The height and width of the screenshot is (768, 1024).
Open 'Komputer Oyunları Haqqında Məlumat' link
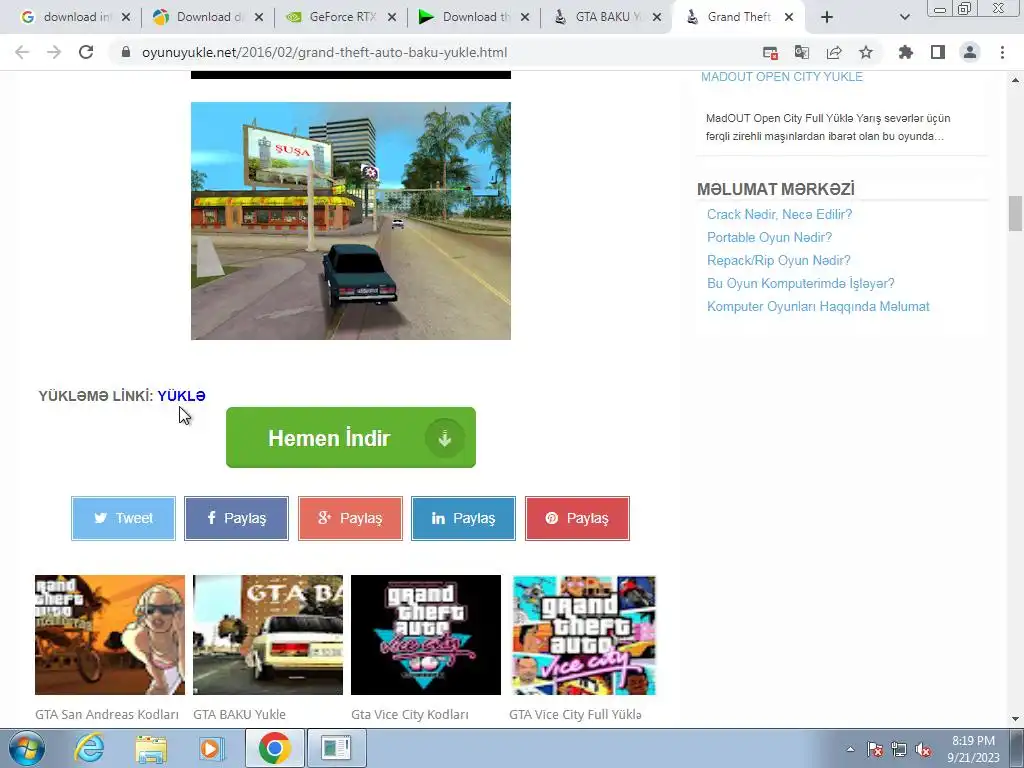[x=818, y=306]
